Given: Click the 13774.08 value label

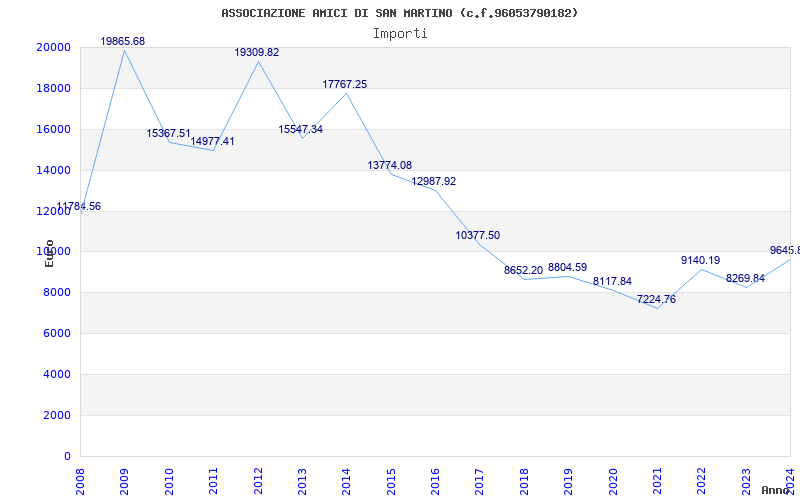Looking at the screenshot, I should tap(390, 165).
